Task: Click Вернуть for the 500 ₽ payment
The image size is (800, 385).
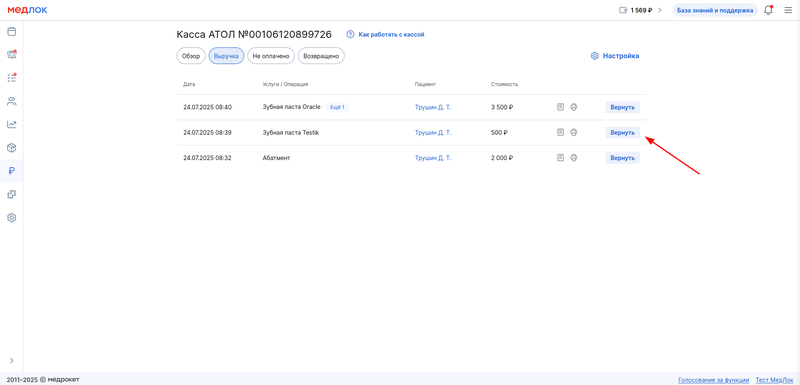Action: tap(622, 133)
